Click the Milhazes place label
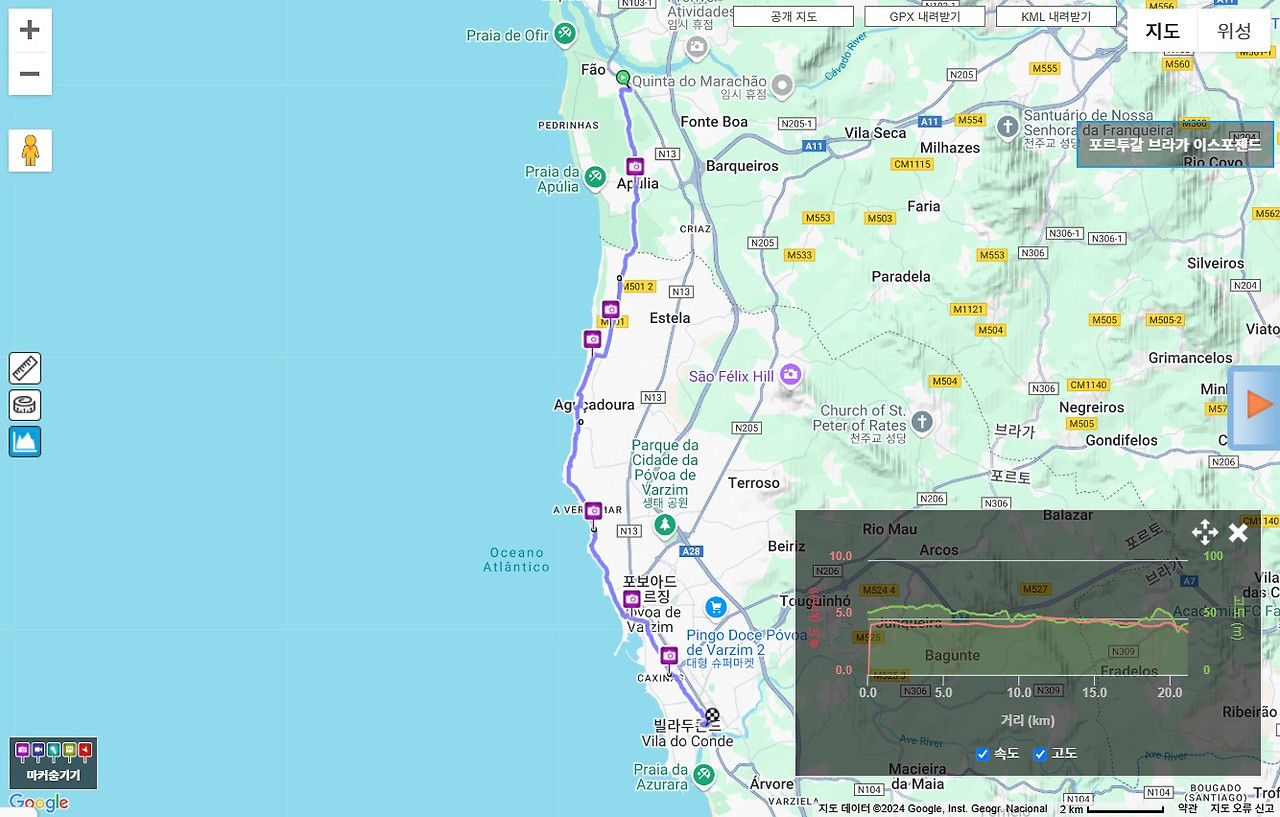The image size is (1280, 817). click(950, 148)
